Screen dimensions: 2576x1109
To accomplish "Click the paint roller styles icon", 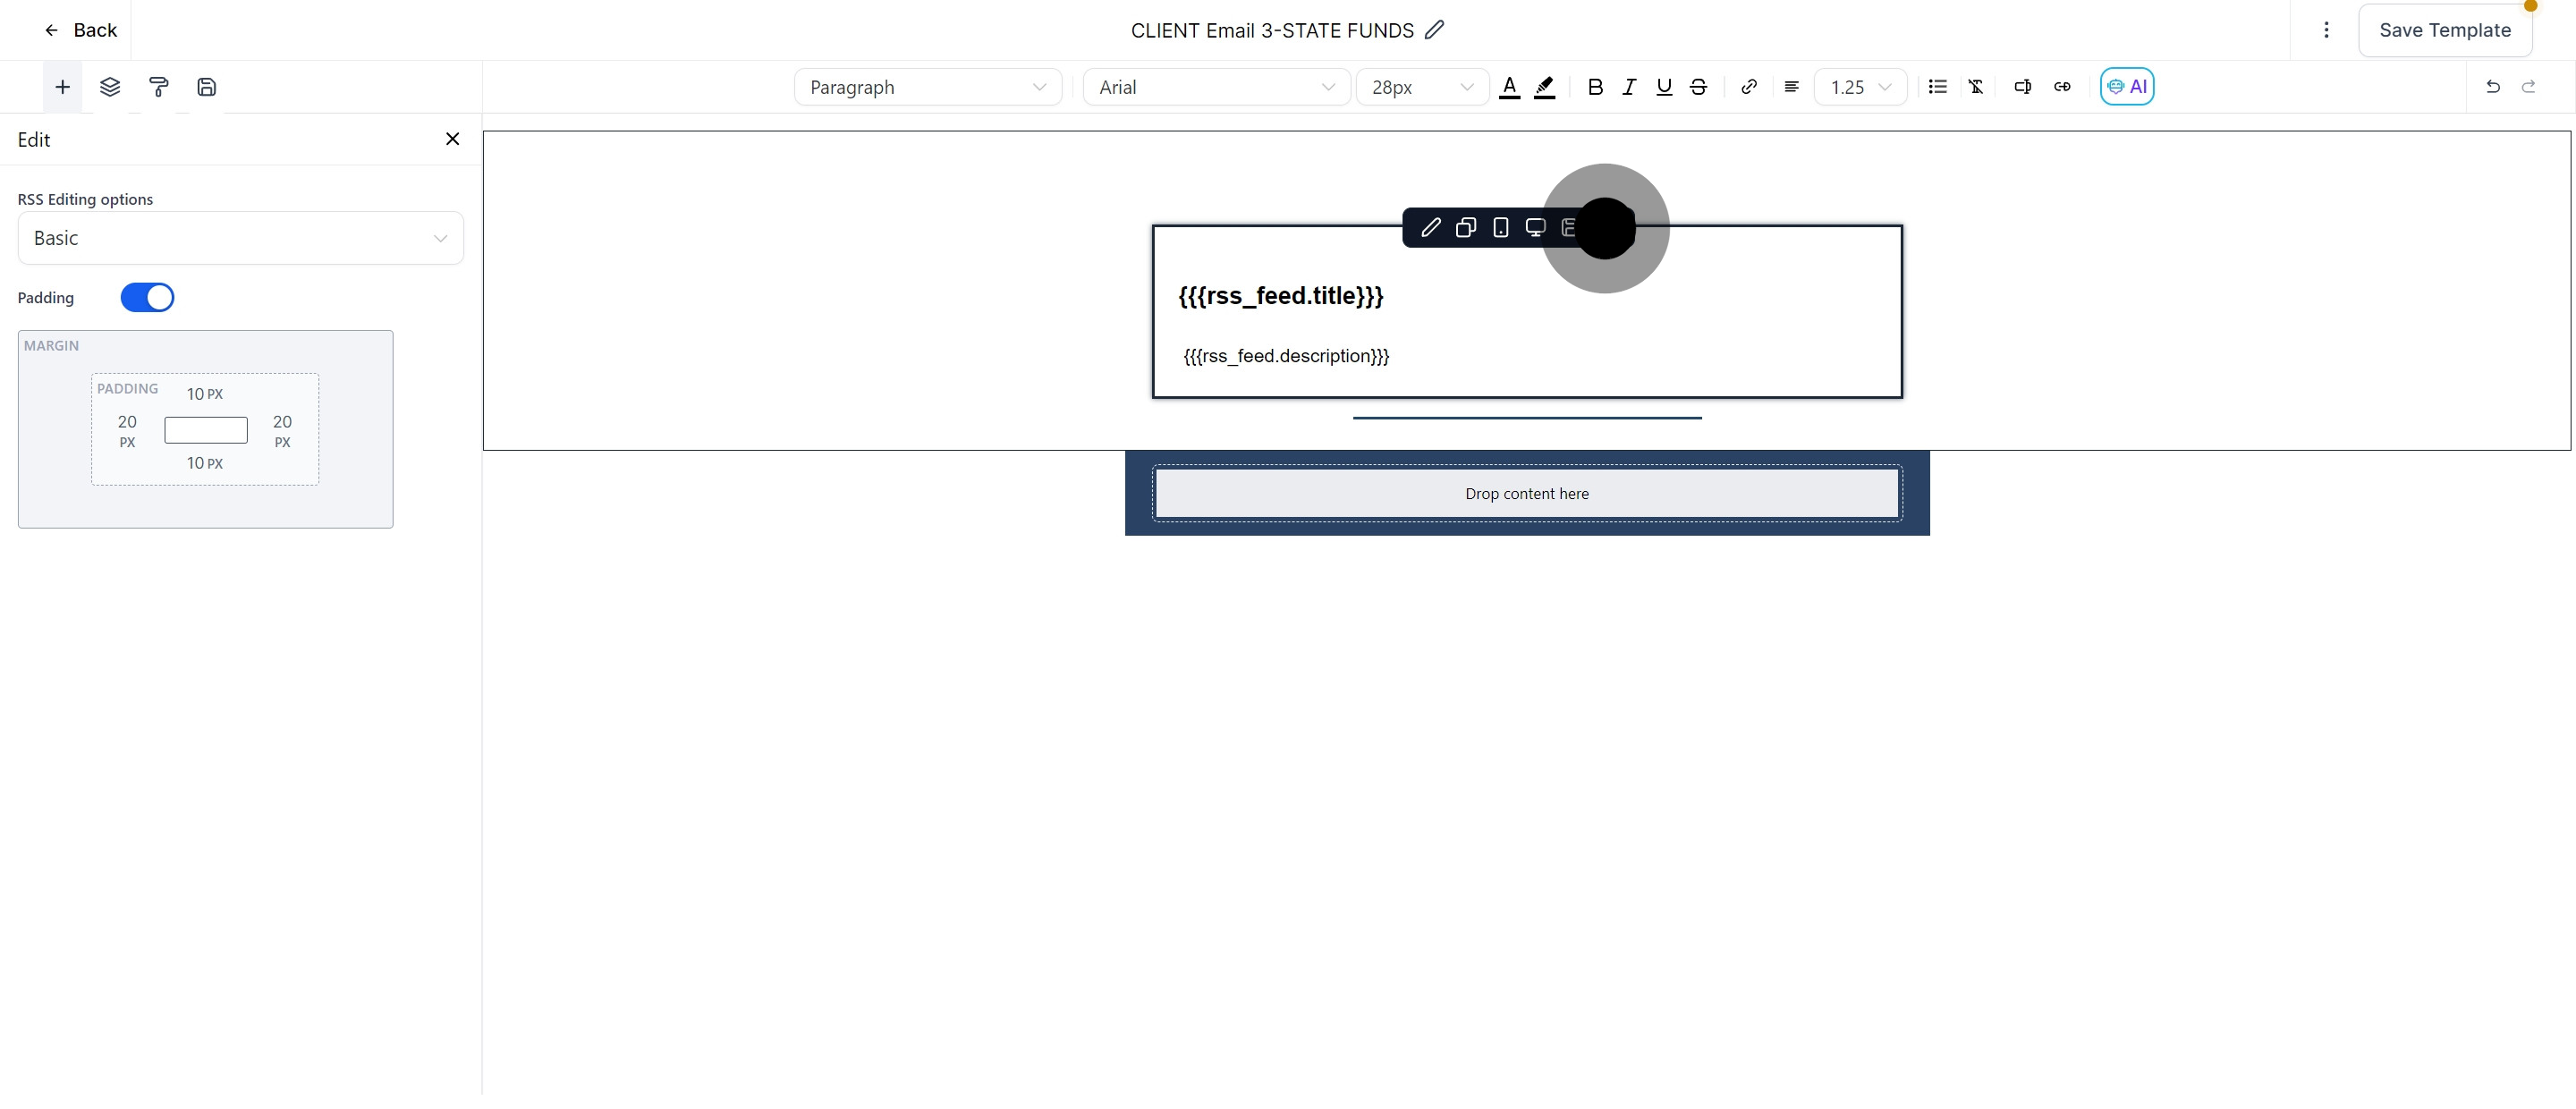I will (158, 87).
